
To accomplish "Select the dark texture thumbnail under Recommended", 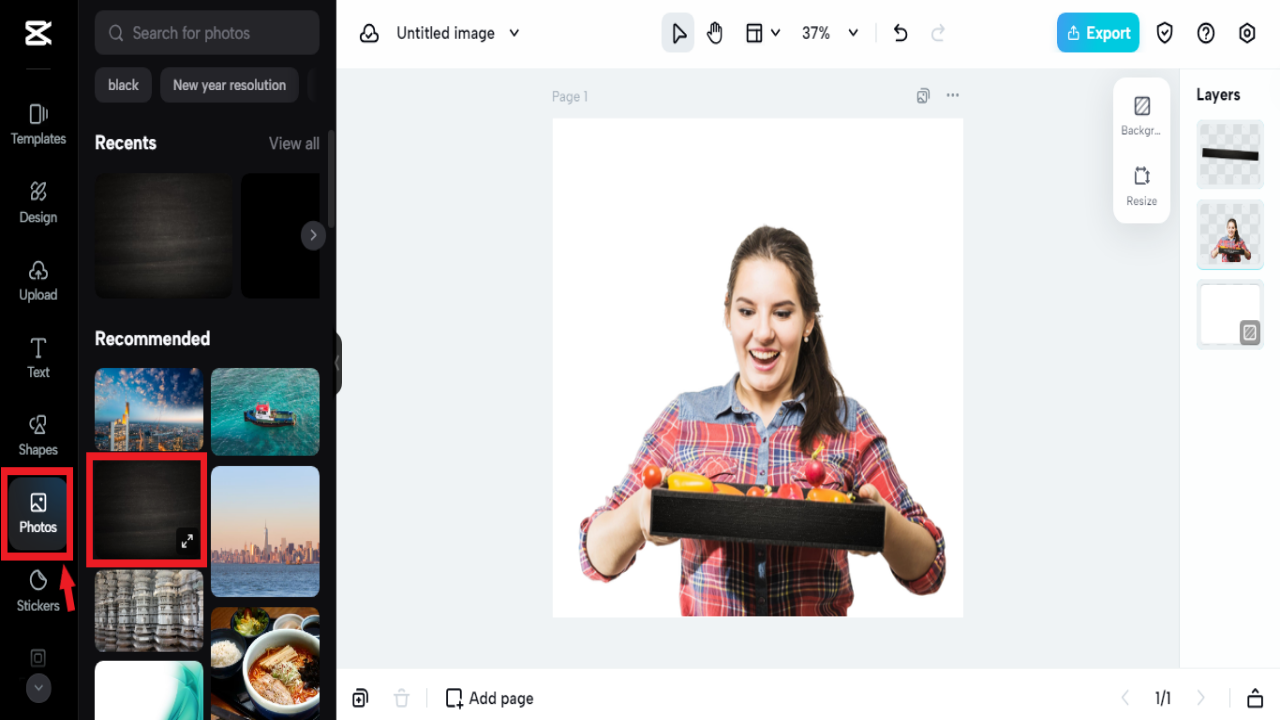I will [147, 510].
